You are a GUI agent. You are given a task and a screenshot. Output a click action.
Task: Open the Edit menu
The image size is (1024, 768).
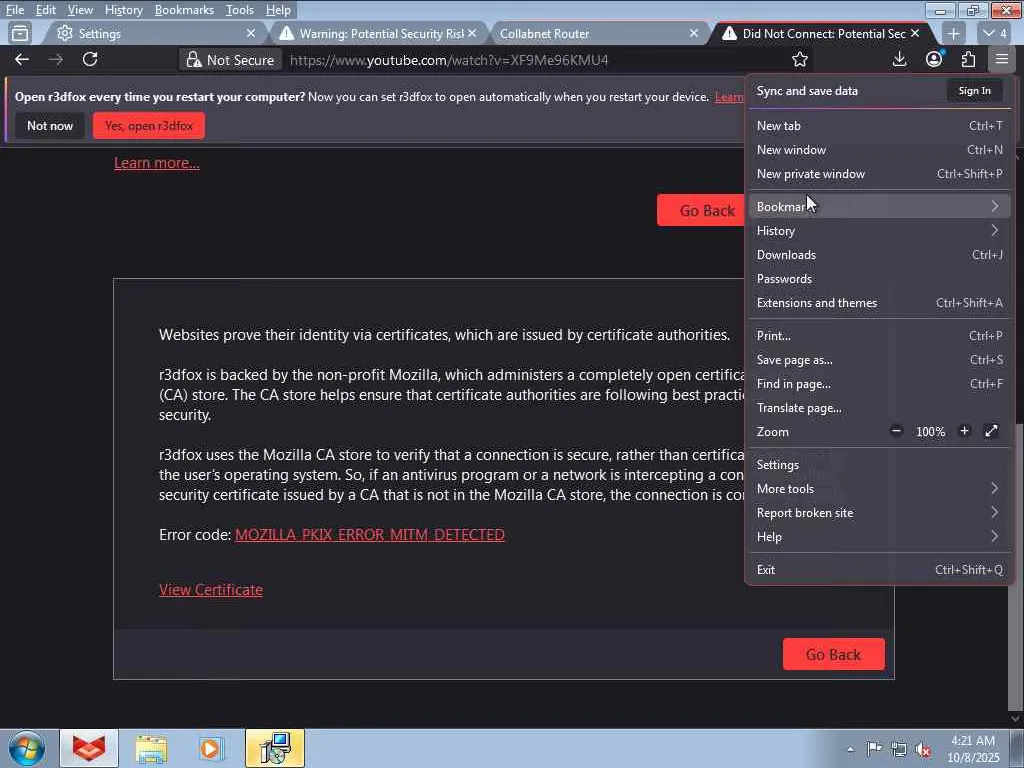pos(46,10)
